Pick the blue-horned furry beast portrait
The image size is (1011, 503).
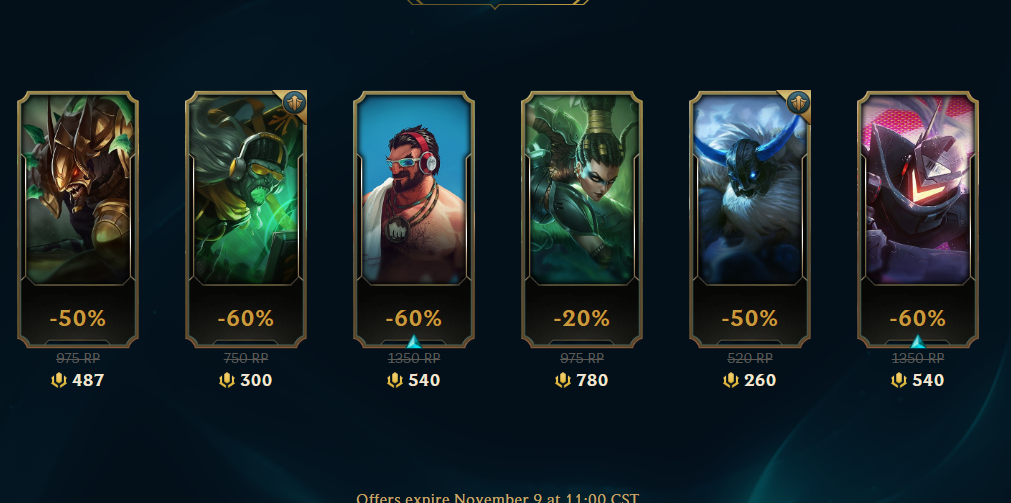click(x=750, y=189)
